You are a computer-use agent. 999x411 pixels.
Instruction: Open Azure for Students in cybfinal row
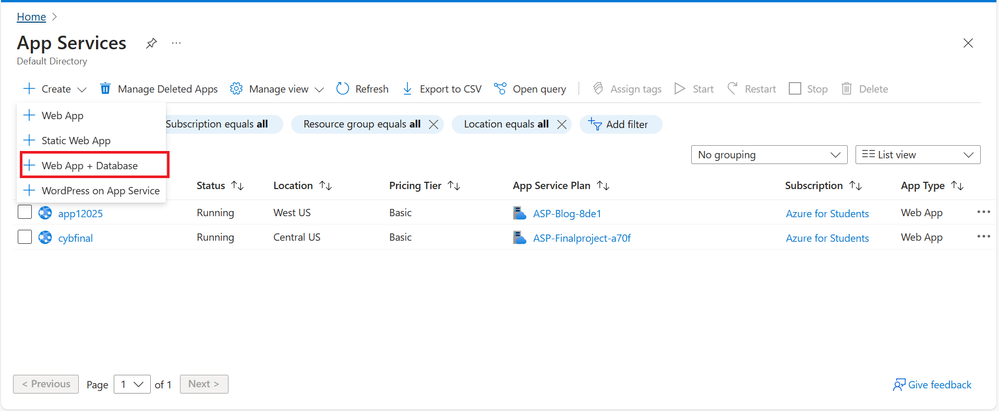[827, 238]
